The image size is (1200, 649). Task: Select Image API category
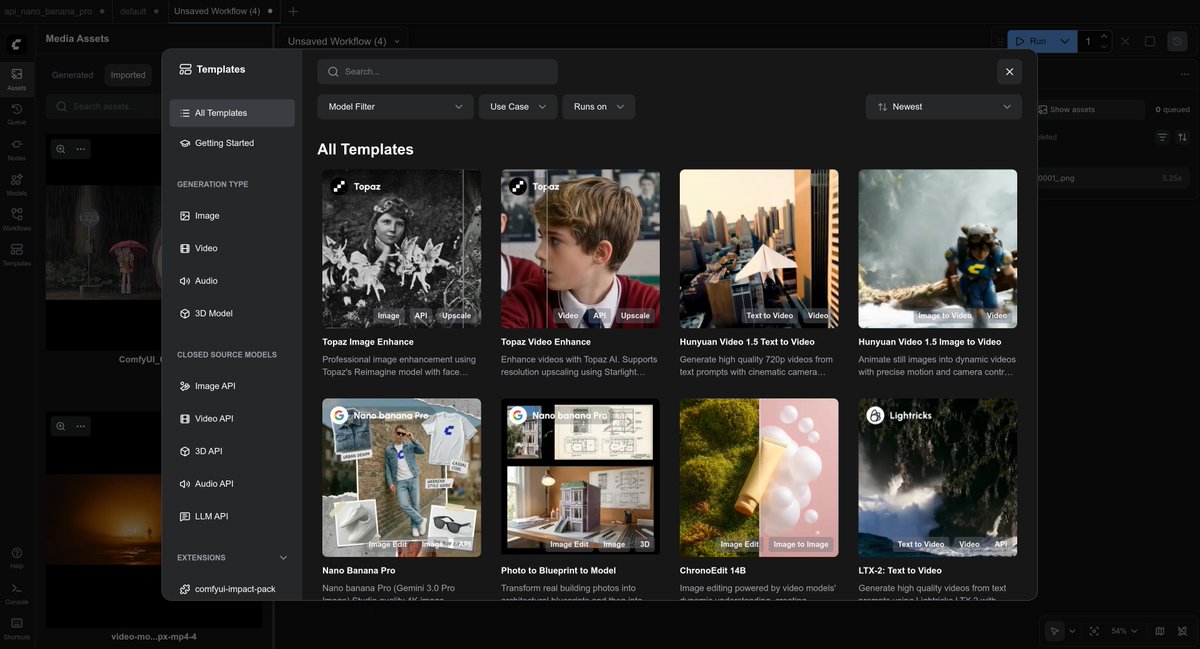point(232,386)
